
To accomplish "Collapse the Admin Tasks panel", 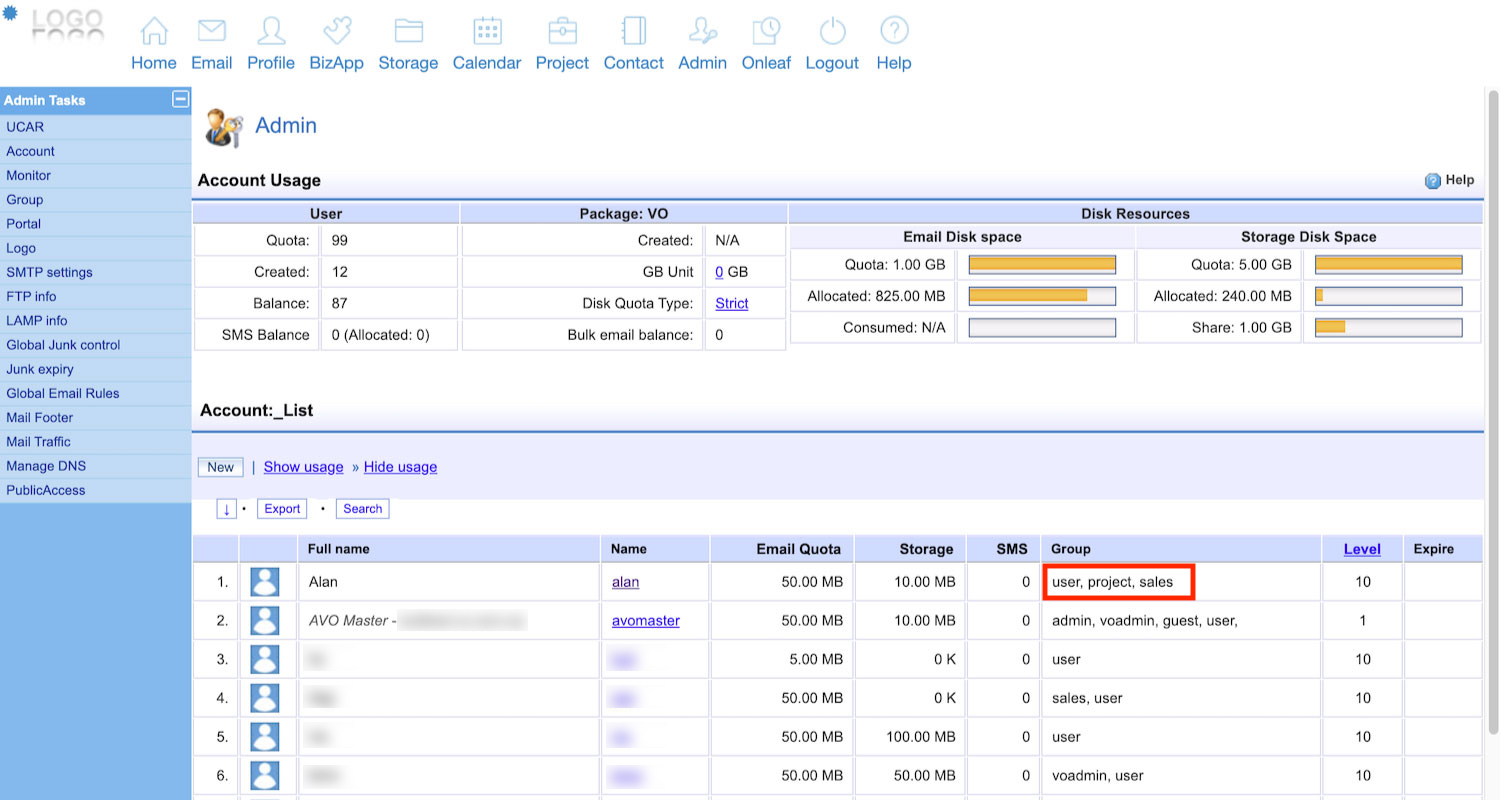I will [180, 99].
